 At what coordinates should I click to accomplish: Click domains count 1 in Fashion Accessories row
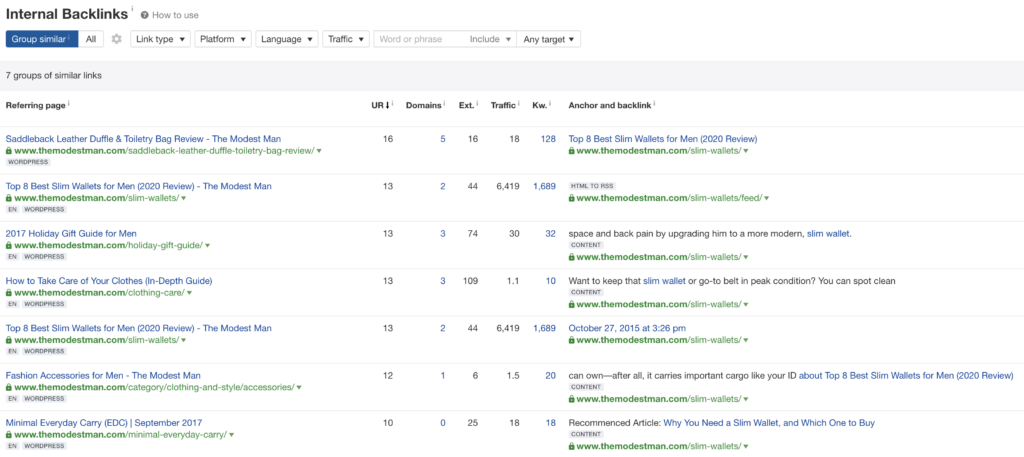[443, 375]
